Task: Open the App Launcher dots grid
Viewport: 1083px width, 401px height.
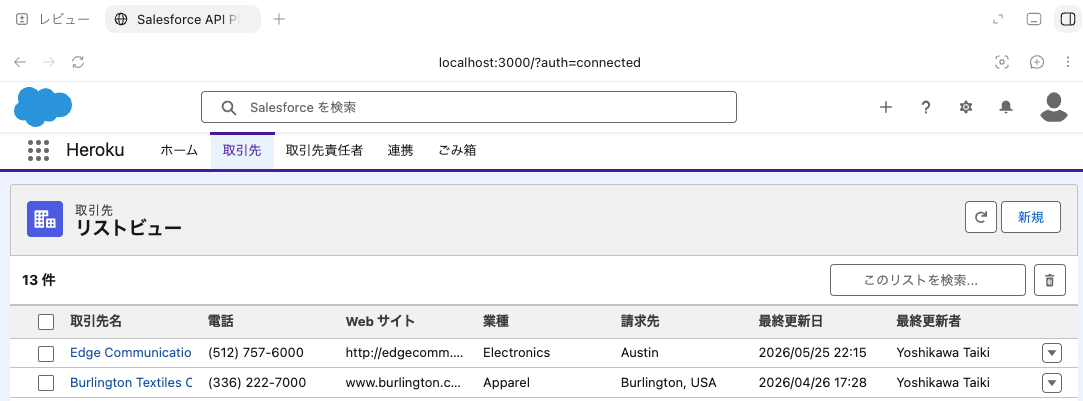Action: [x=39, y=150]
